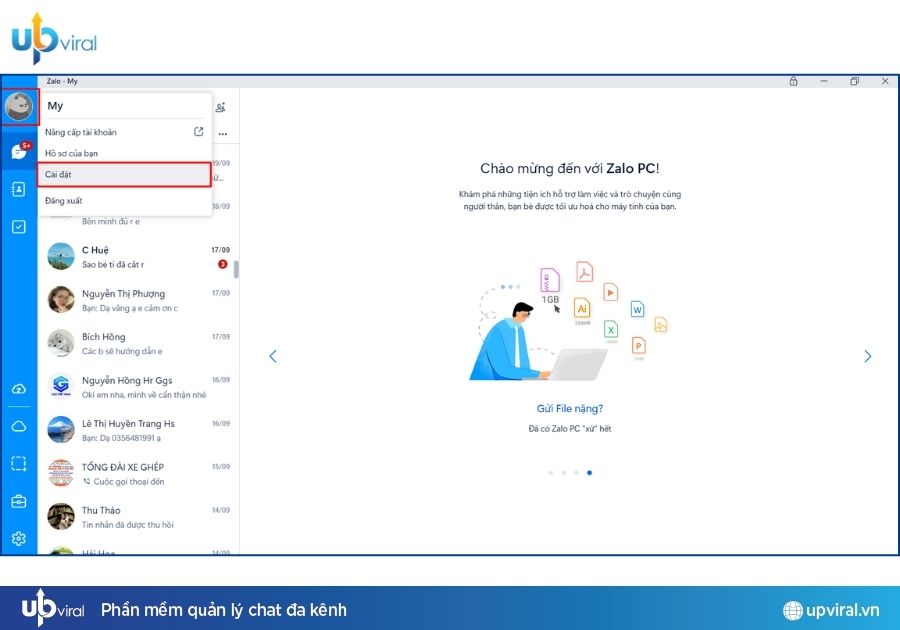
Task: Select the third carousel dot
Action: tap(576, 473)
